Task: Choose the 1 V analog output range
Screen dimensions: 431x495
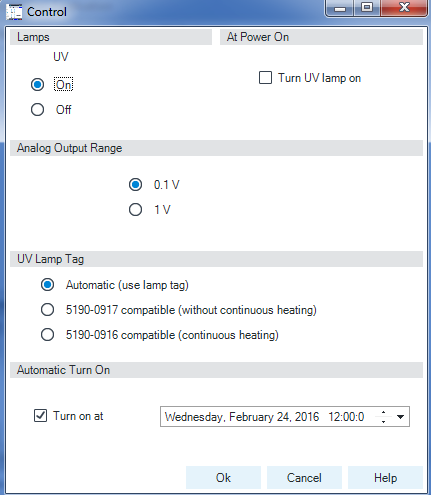Action: point(135,210)
